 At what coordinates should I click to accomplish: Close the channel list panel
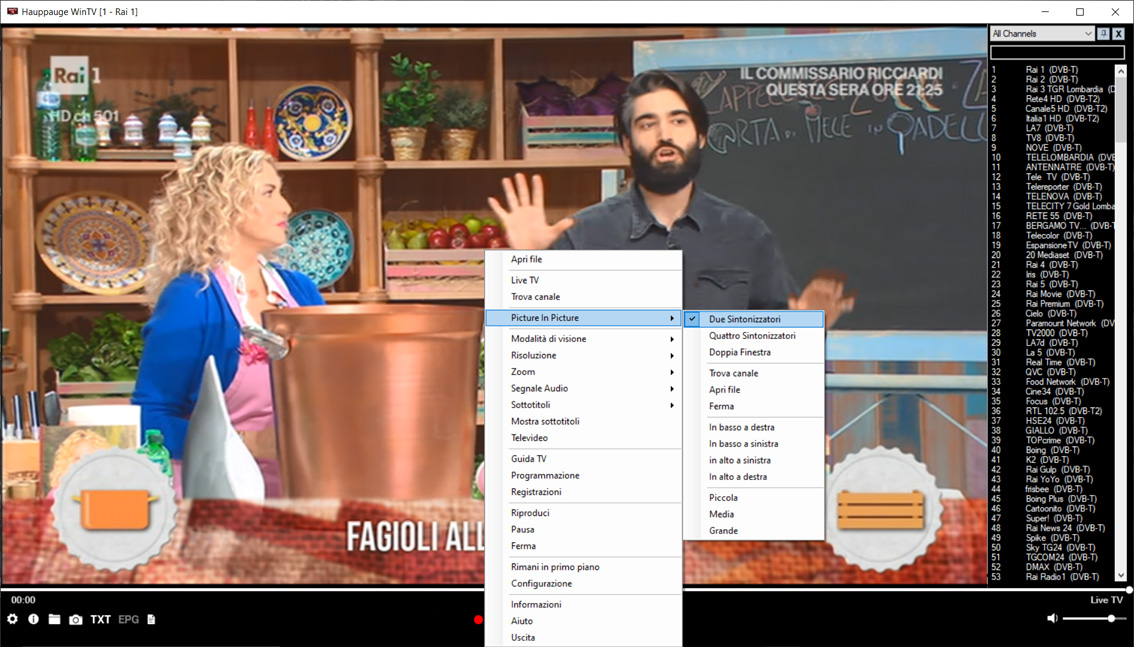point(1118,33)
